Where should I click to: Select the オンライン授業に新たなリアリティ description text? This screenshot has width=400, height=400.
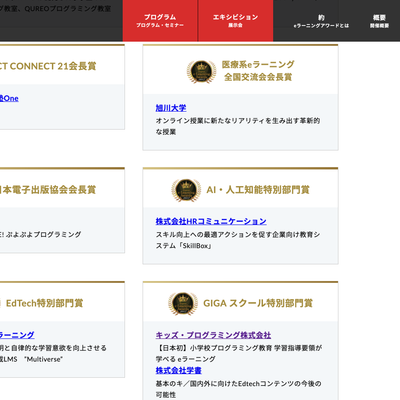tap(238, 126)
